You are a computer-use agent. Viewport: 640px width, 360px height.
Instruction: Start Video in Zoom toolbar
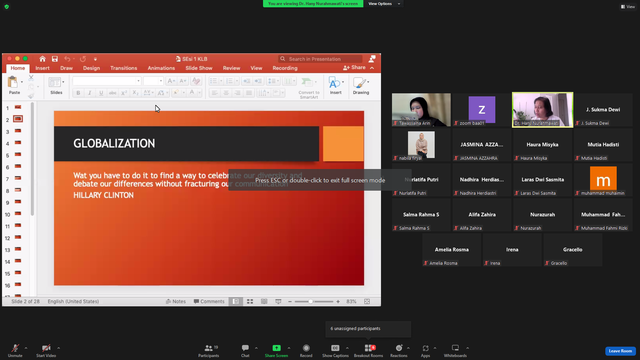[x=46, y=350]
